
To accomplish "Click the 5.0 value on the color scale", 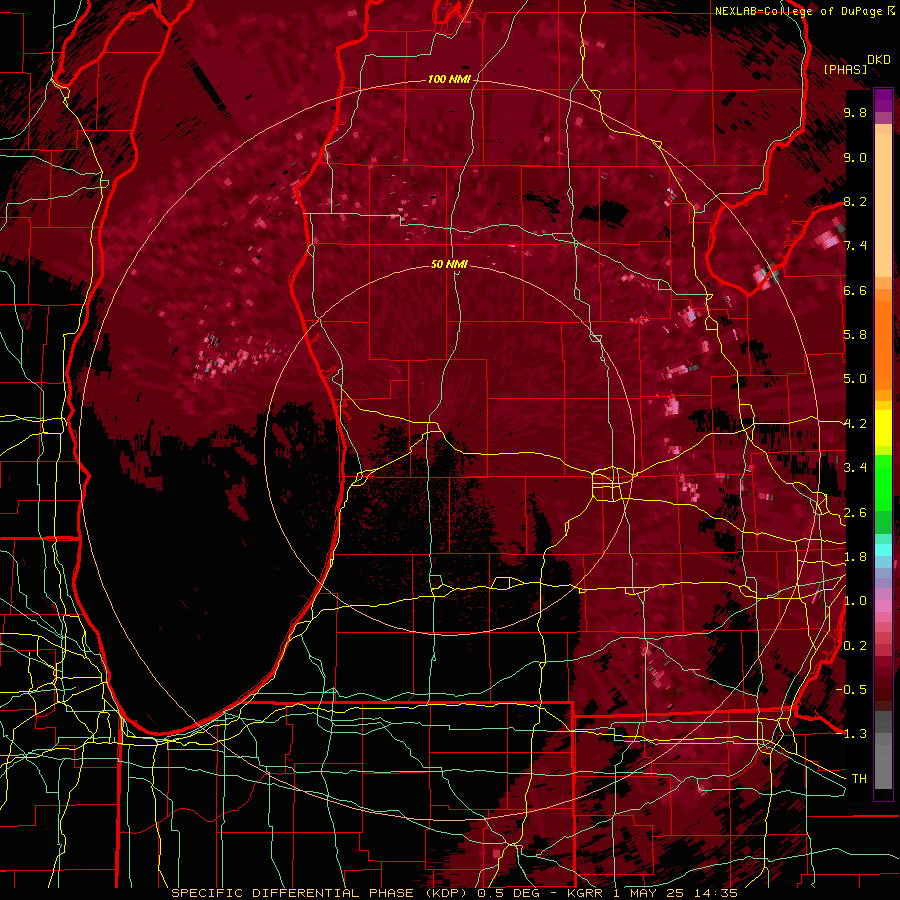I will pos(855,379).
